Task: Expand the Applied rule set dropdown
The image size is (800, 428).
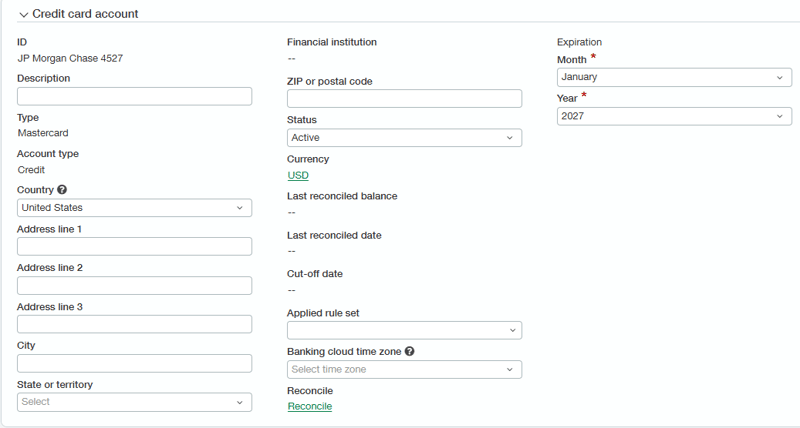Action: point(404,330)
